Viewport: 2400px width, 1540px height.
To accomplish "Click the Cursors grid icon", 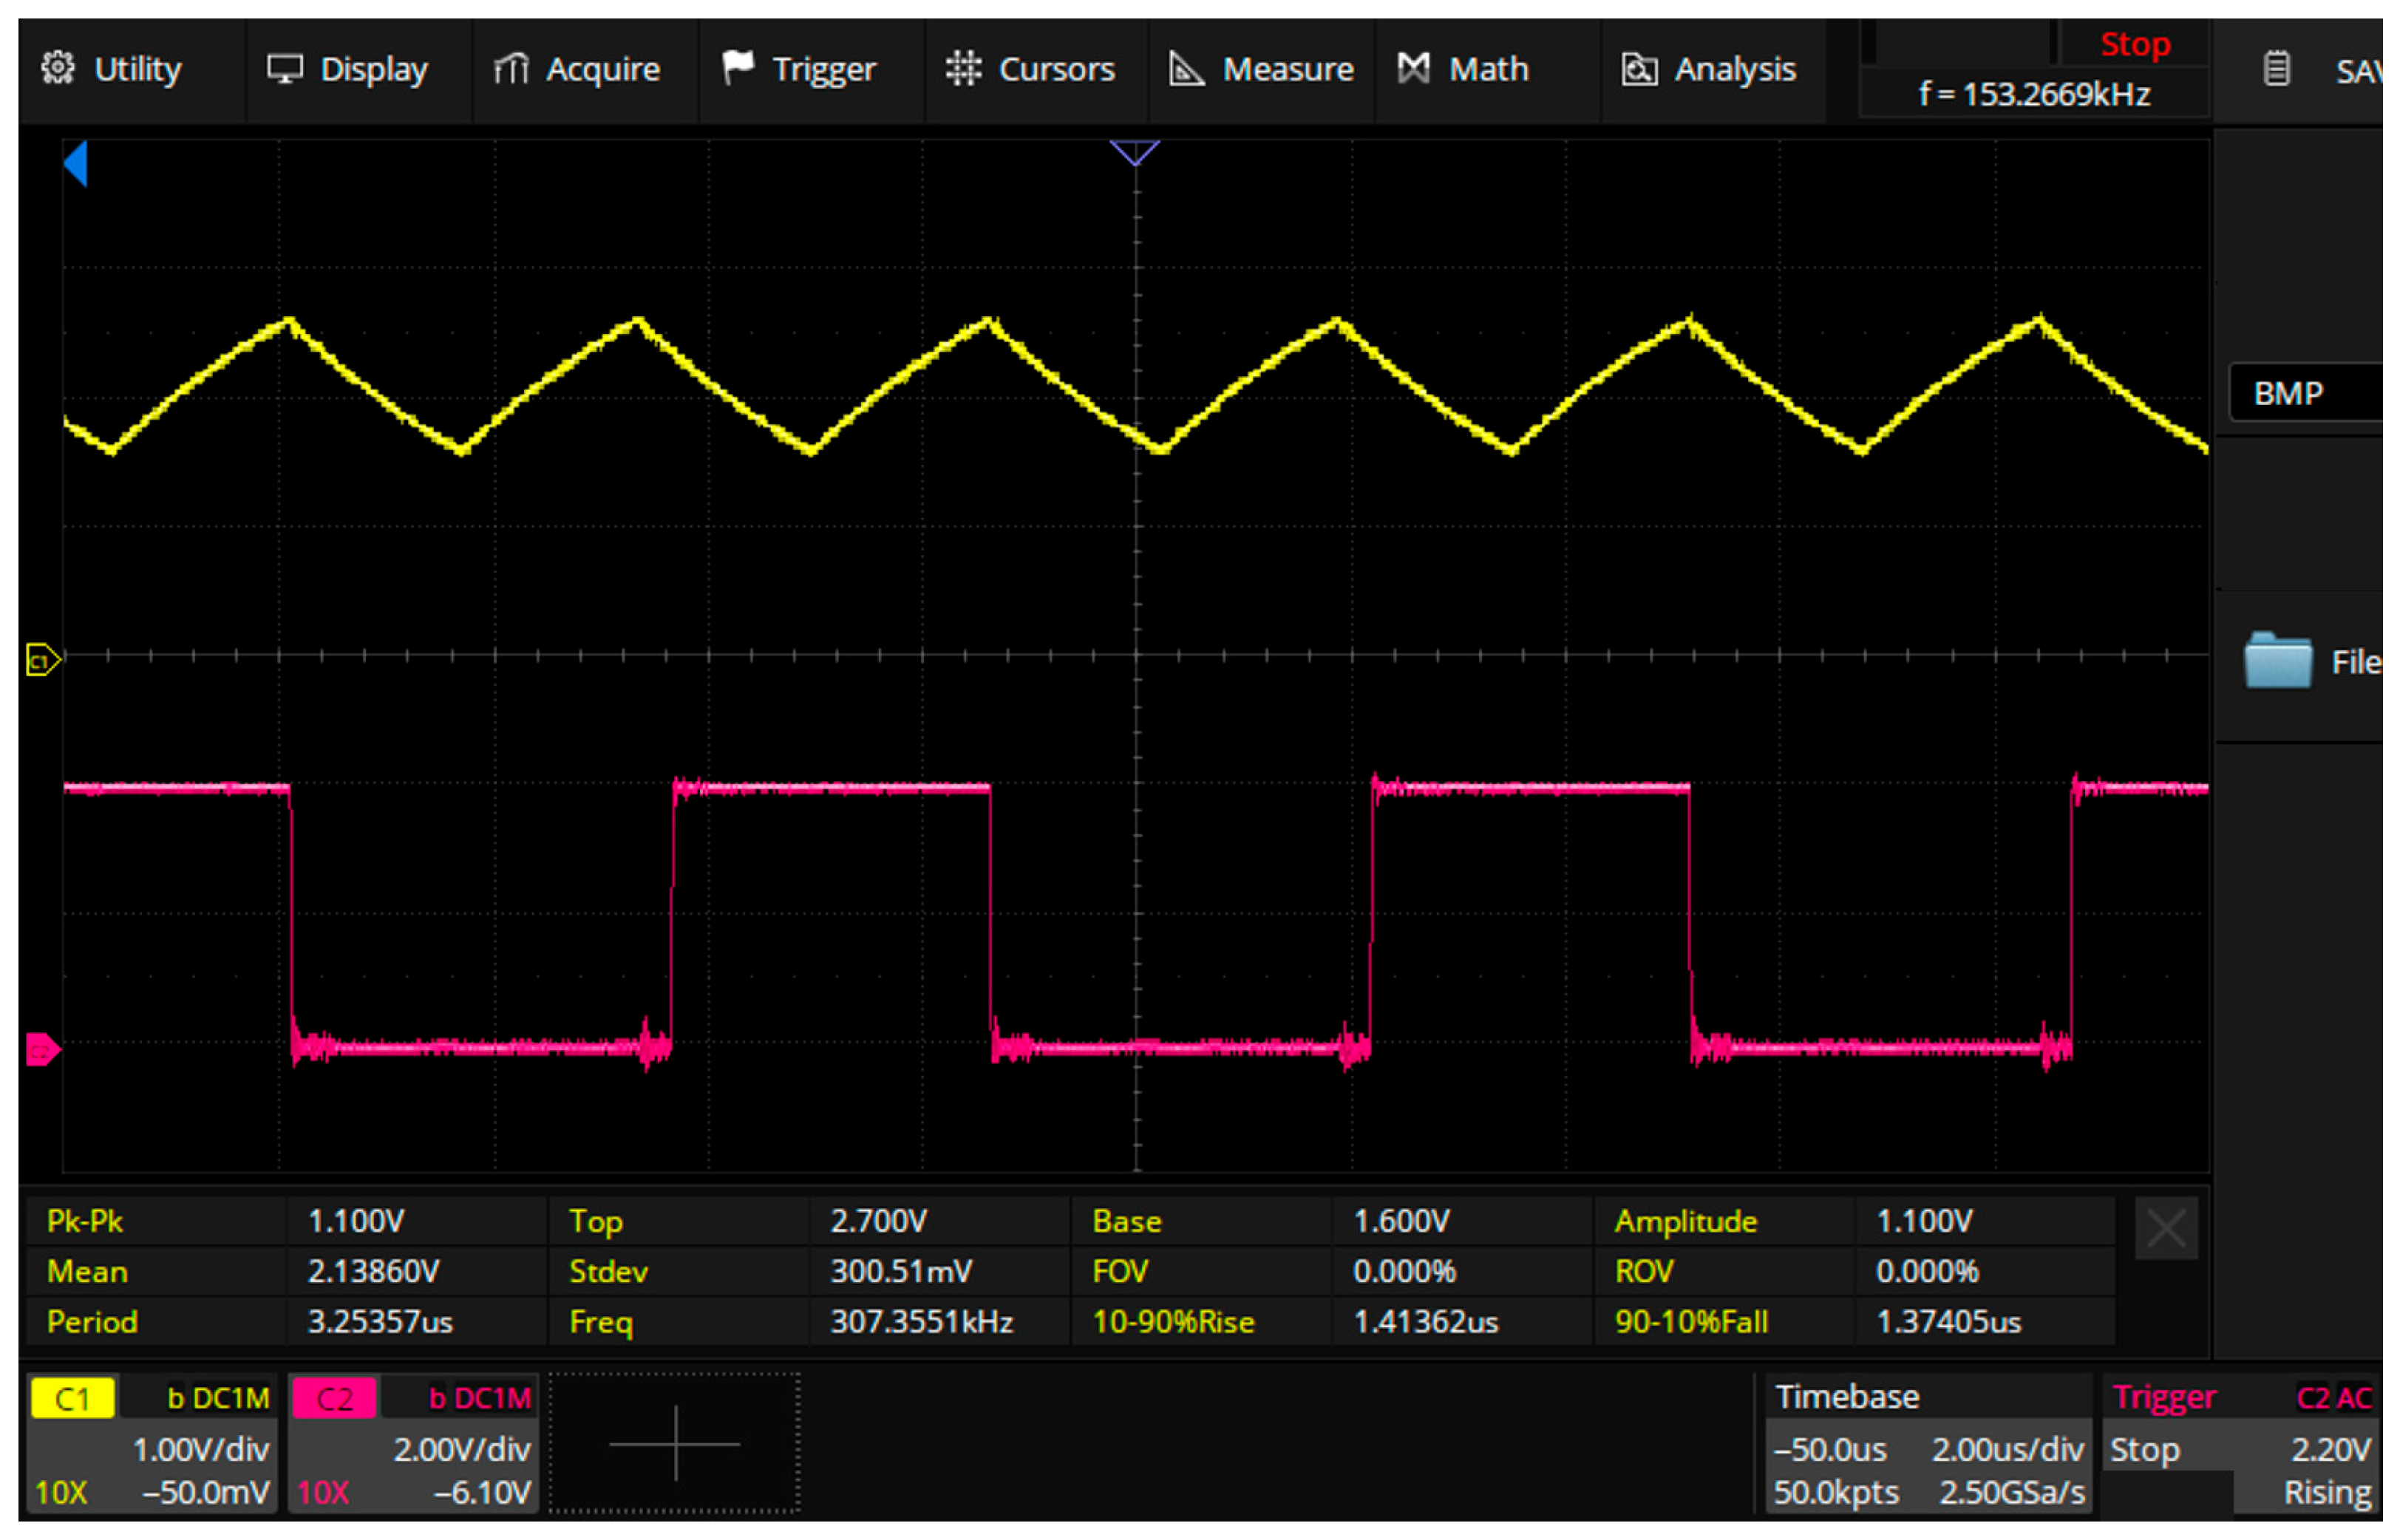I will [963, 68].
